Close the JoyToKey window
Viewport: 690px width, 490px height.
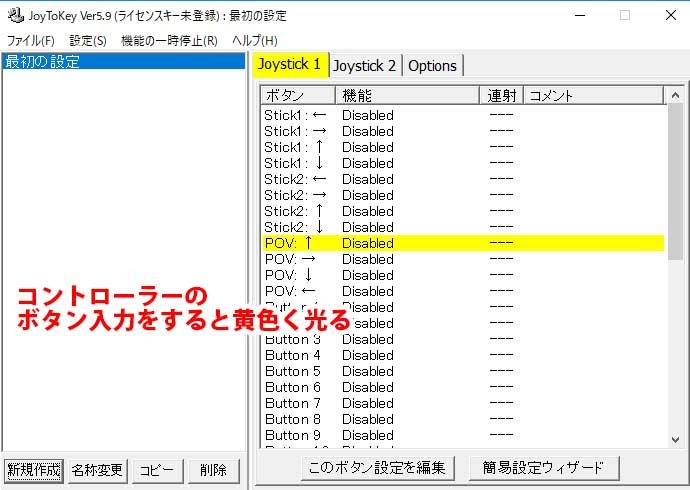coord(671,15)
